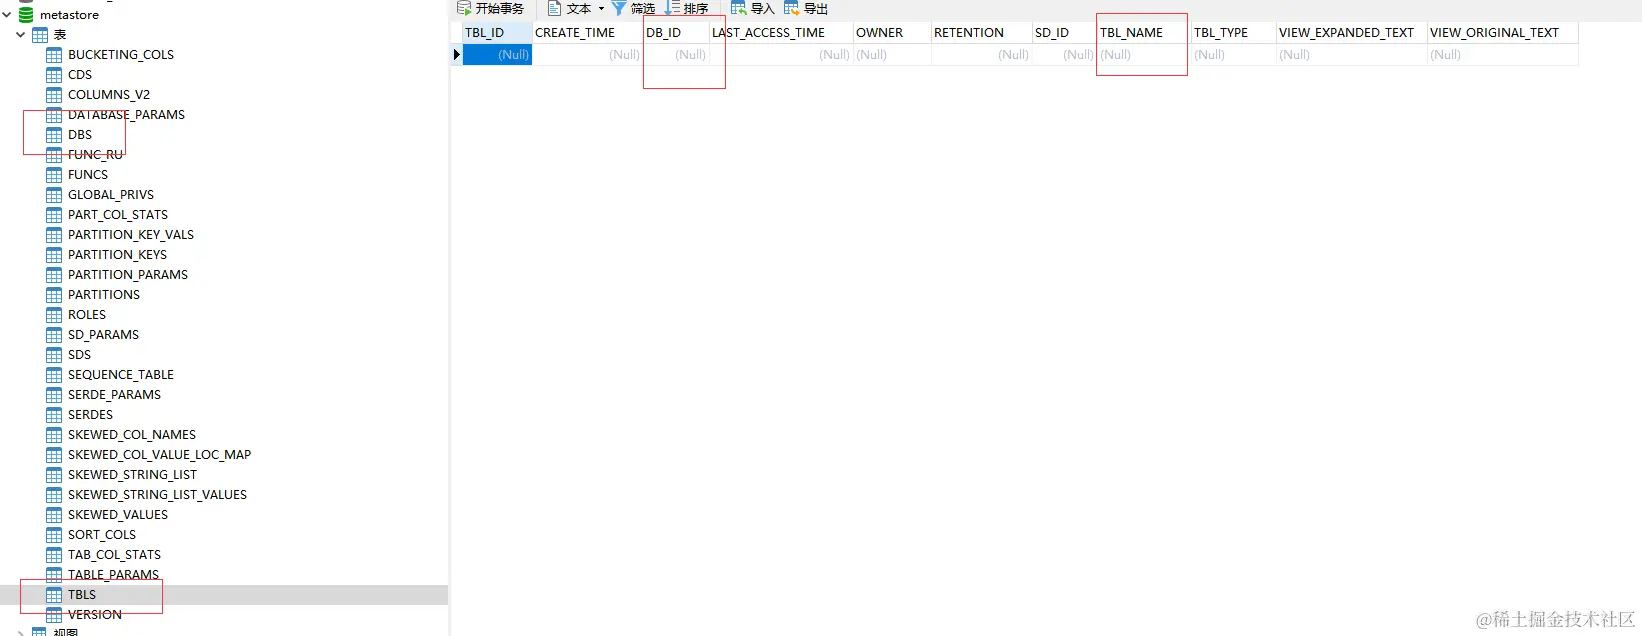Click the table icon next to VERSION
Screen dimensions: 1642x636
[x=54, y=615]
